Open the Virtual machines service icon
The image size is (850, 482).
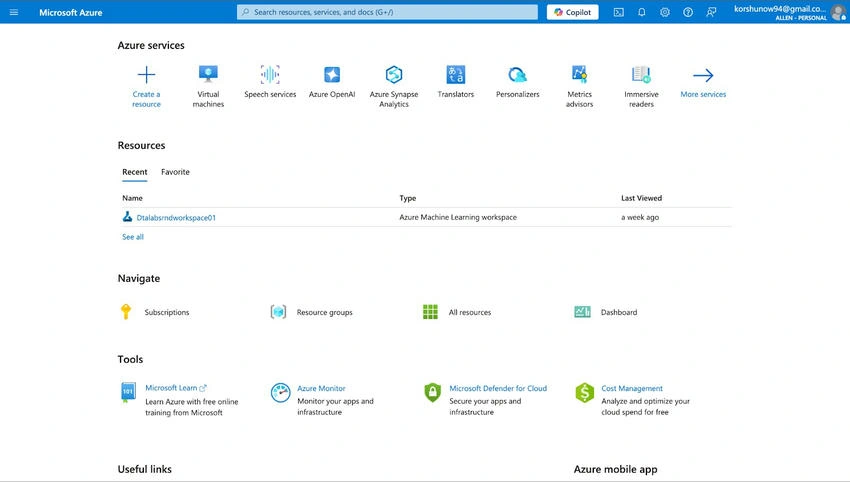click(208, 74)
